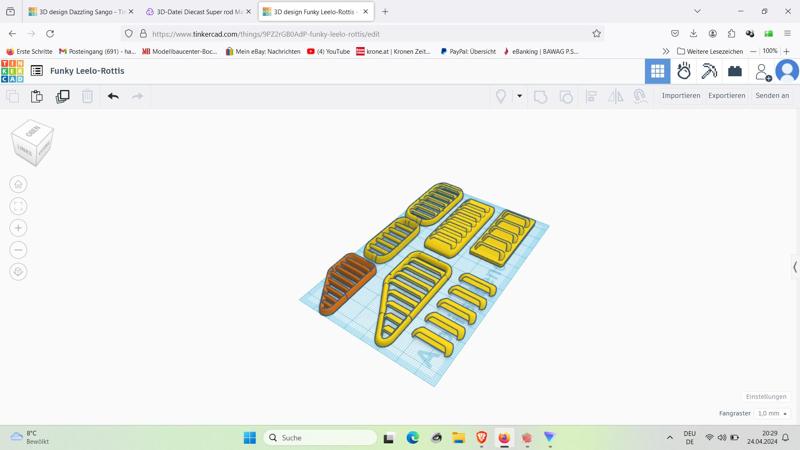800x450 pixels.
Task: Switch to Bricks mode
Action: pos(735,71)
